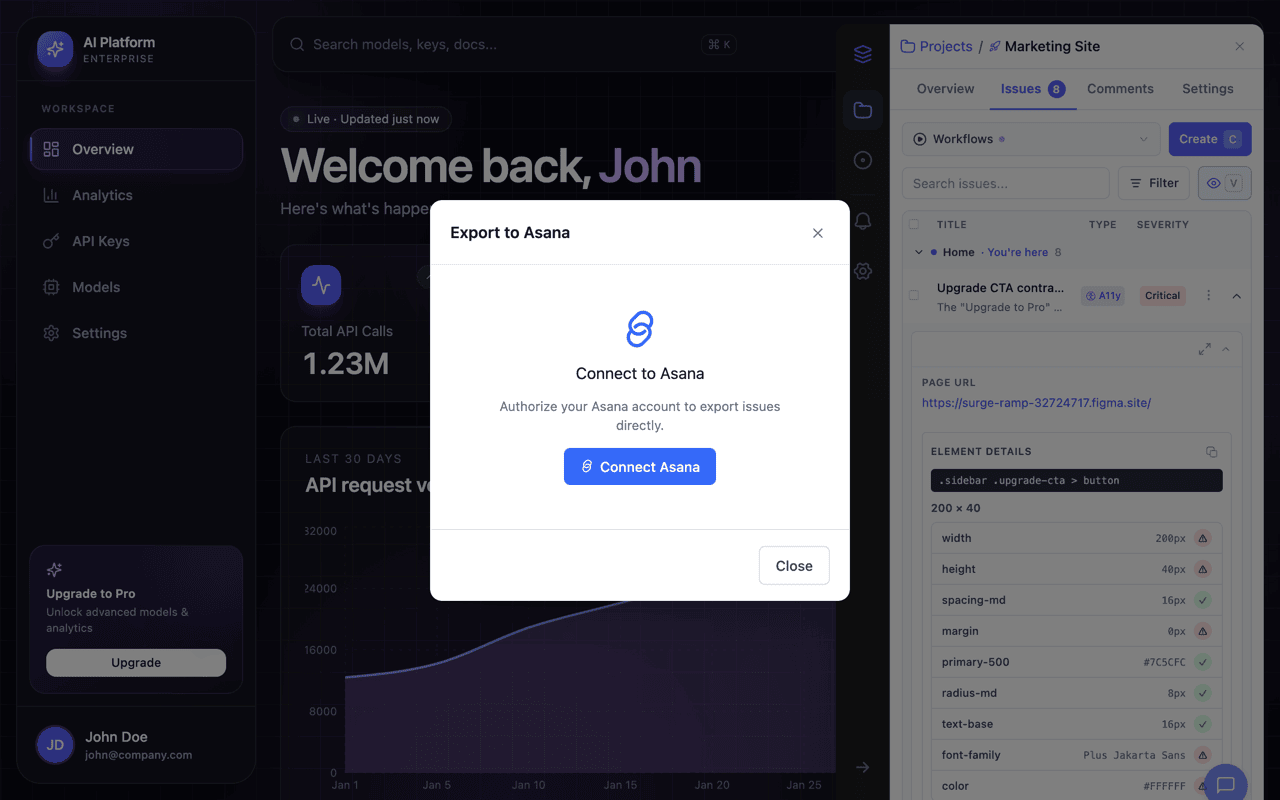Switch to the Comments tab

(1120, 89)
